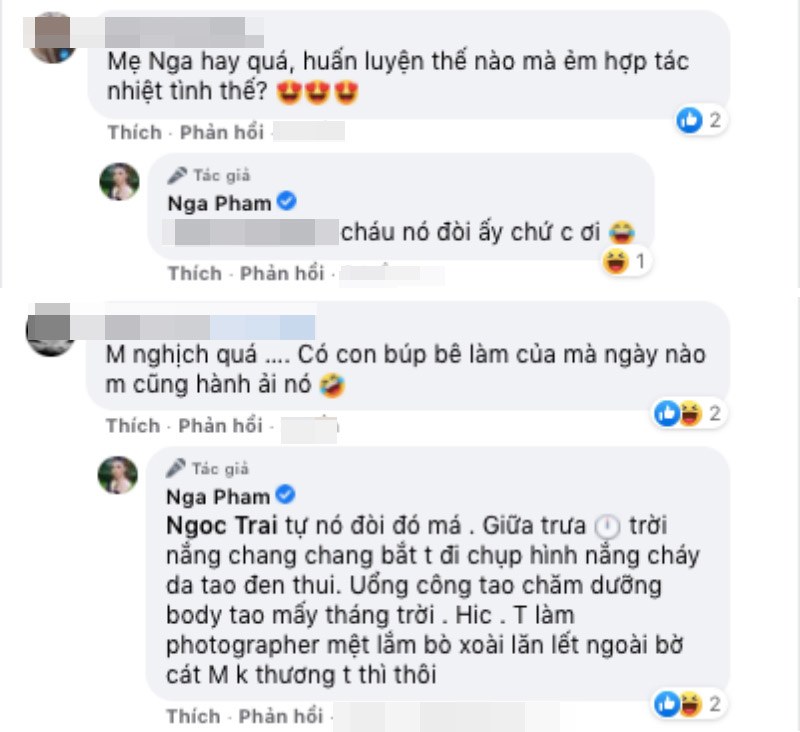Image resolution: width=800 pixels, height=732 pixels.
Task: Open the Nga Pham profile from first reply
Action: click(x=219, y=204)
